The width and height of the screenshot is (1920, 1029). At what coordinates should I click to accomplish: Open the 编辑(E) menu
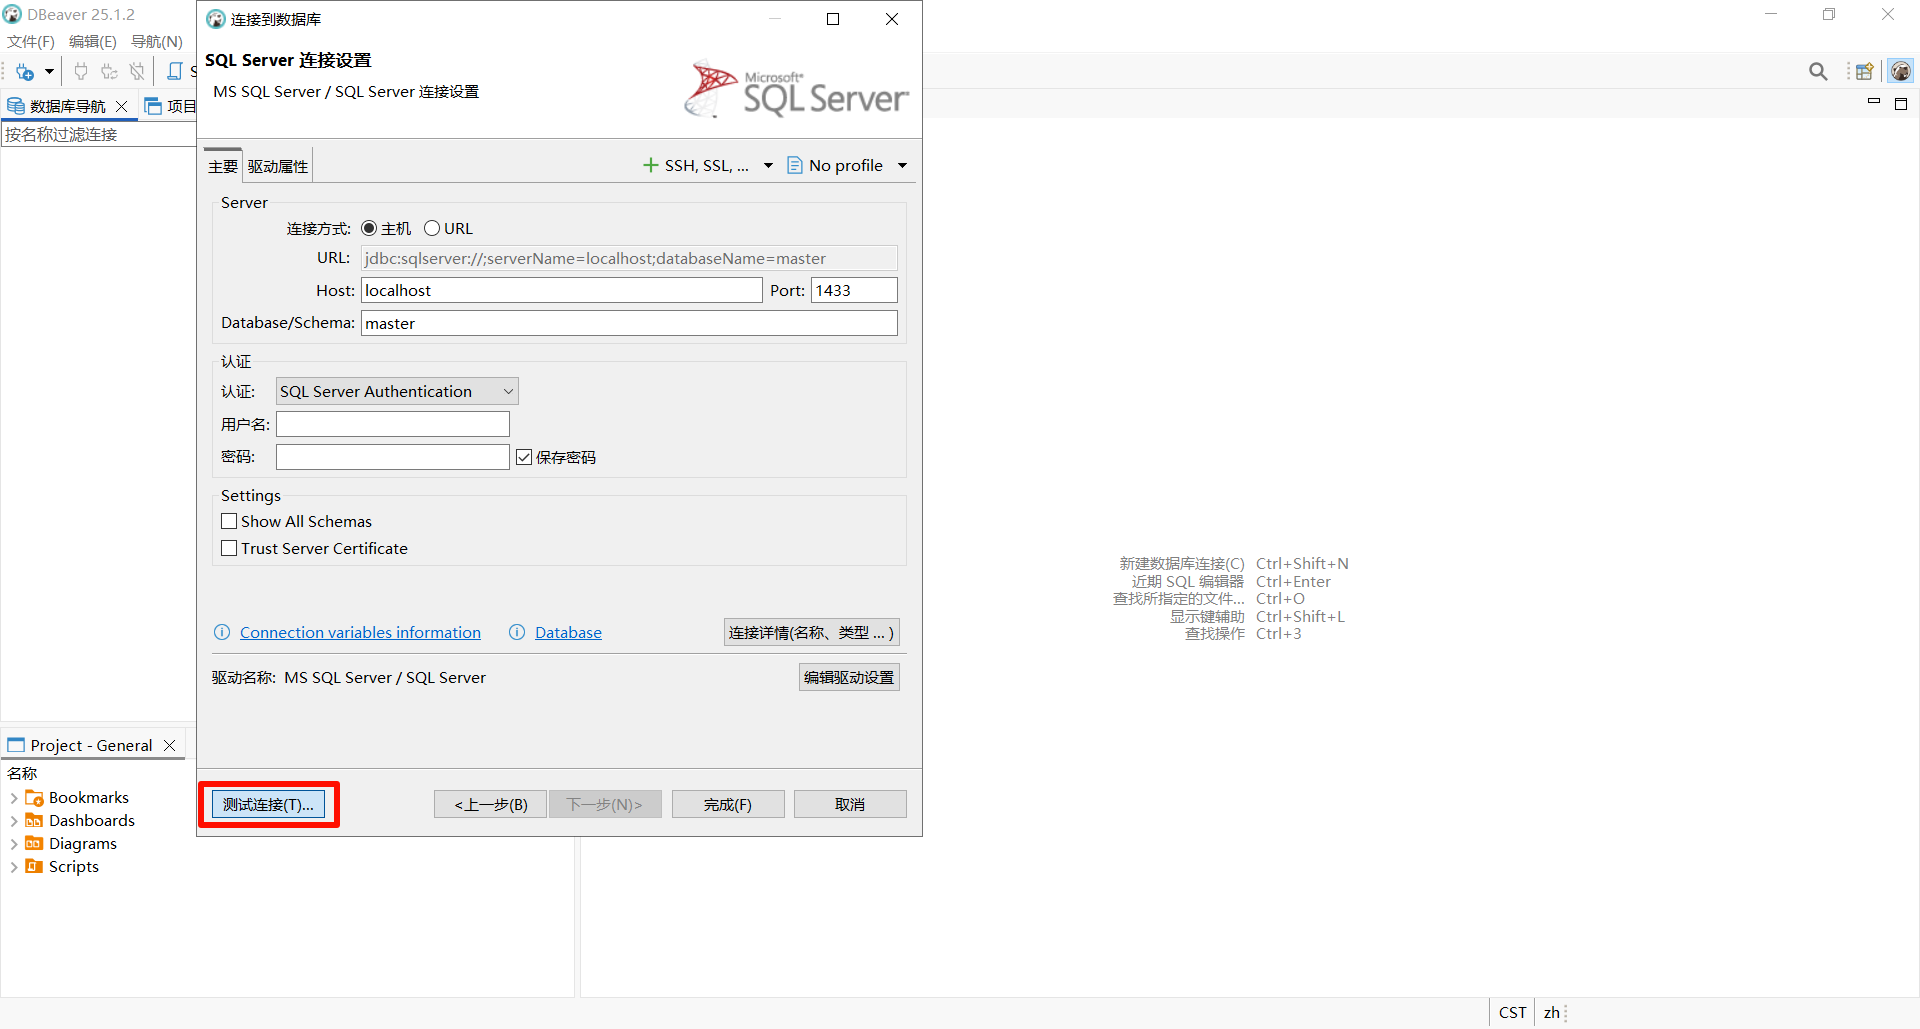(93, 41)
